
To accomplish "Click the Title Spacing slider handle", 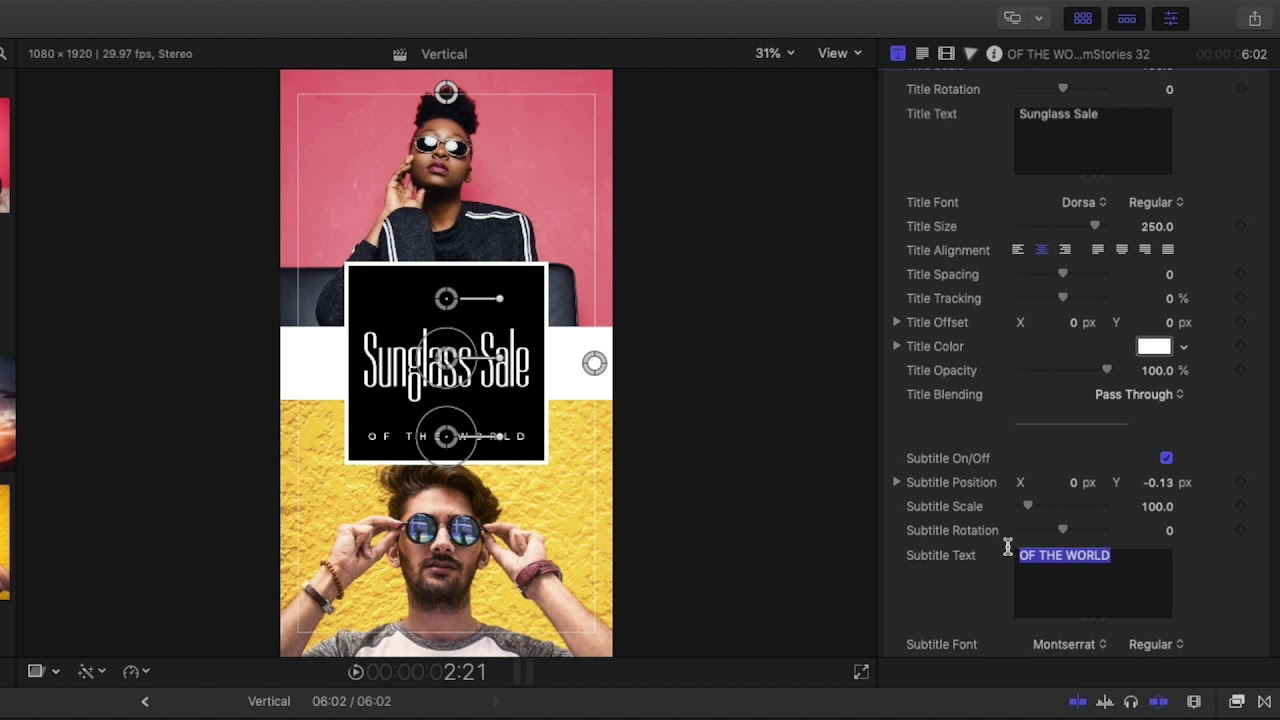I will 1062,274.
